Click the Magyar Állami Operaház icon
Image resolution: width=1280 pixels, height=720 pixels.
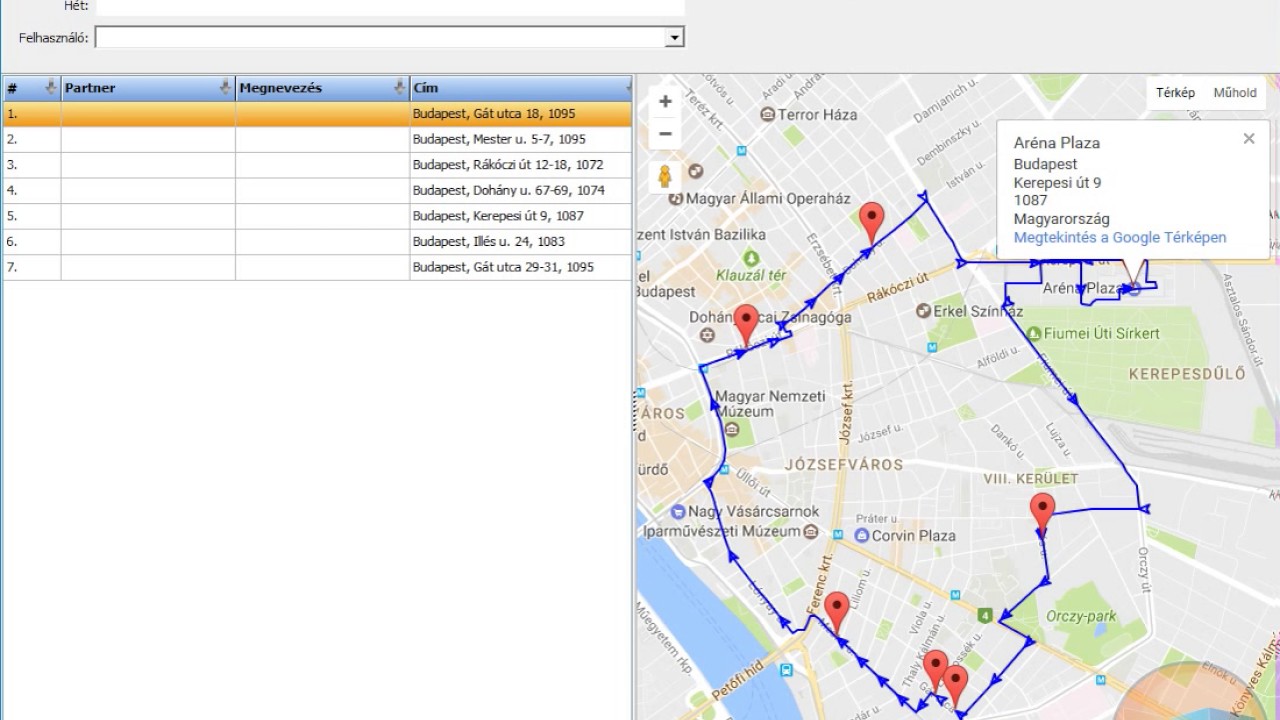coord(676,198)
